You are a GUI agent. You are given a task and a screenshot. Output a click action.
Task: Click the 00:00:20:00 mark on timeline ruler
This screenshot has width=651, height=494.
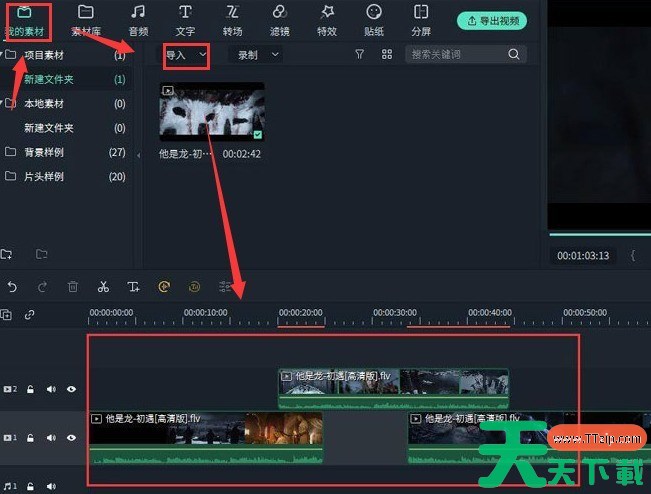pyautogui.click(x=301, y=313)
